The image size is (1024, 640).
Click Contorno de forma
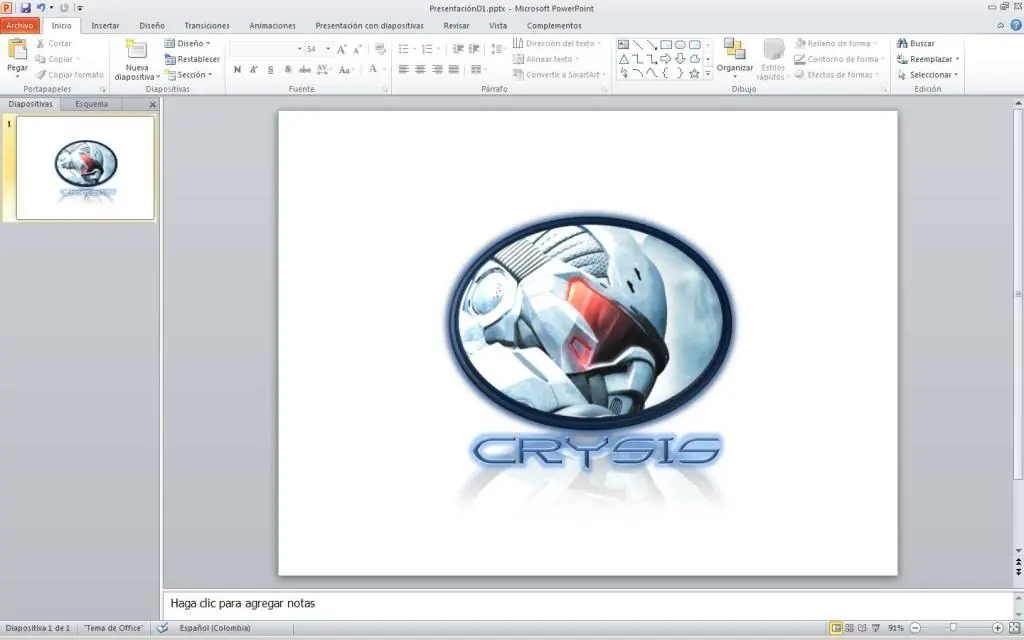coord(839,59)
